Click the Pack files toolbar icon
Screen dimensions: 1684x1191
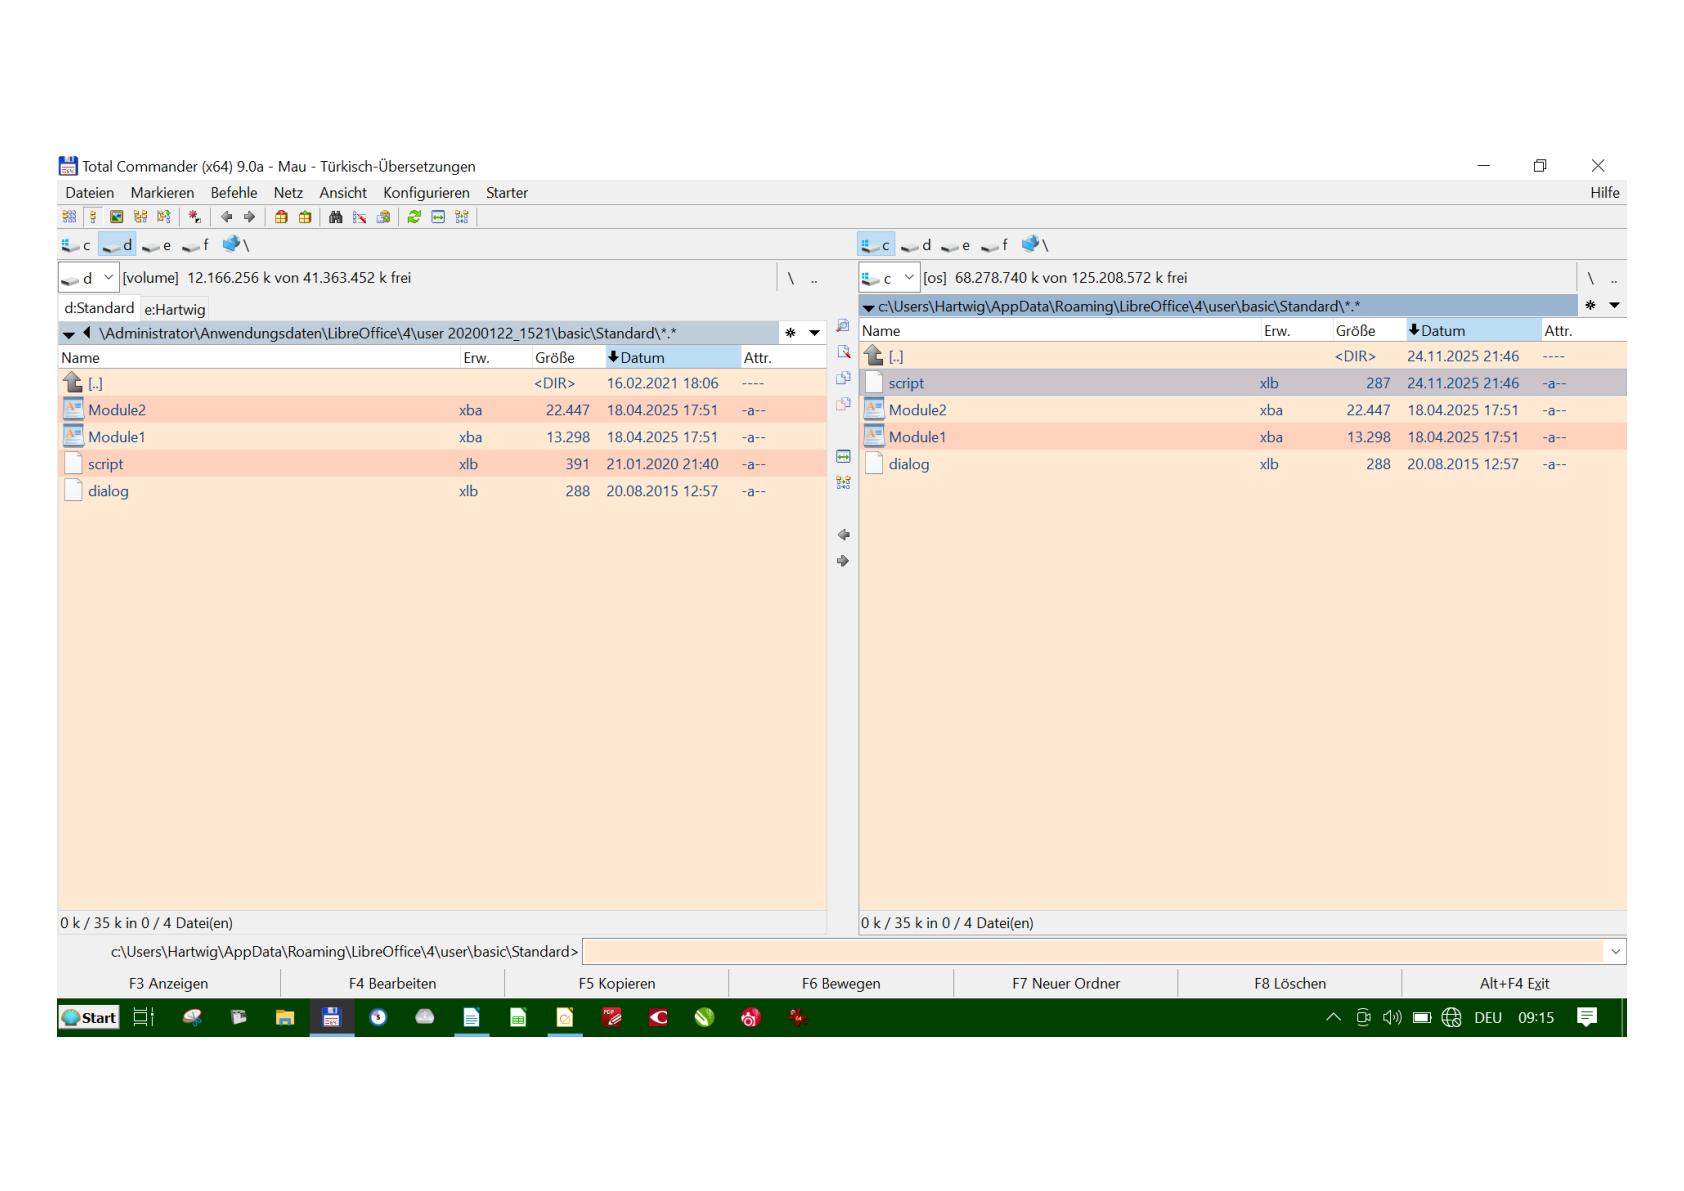281,217
